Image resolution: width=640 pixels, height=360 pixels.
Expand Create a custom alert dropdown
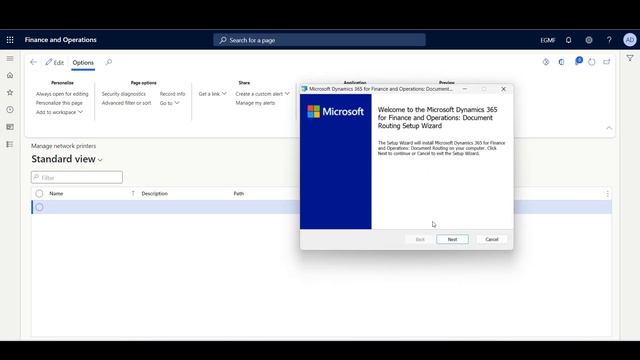[x=262, y=94]
